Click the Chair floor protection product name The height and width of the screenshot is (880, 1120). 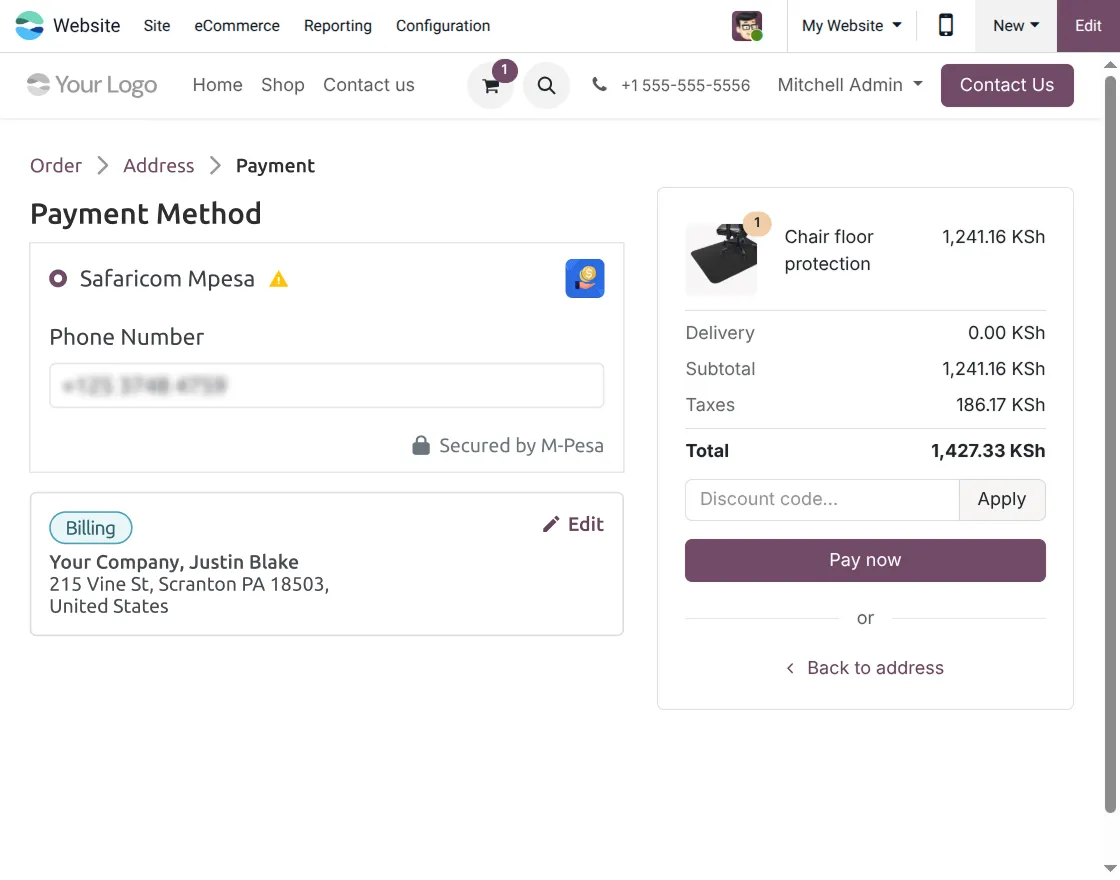coord(829,250)
